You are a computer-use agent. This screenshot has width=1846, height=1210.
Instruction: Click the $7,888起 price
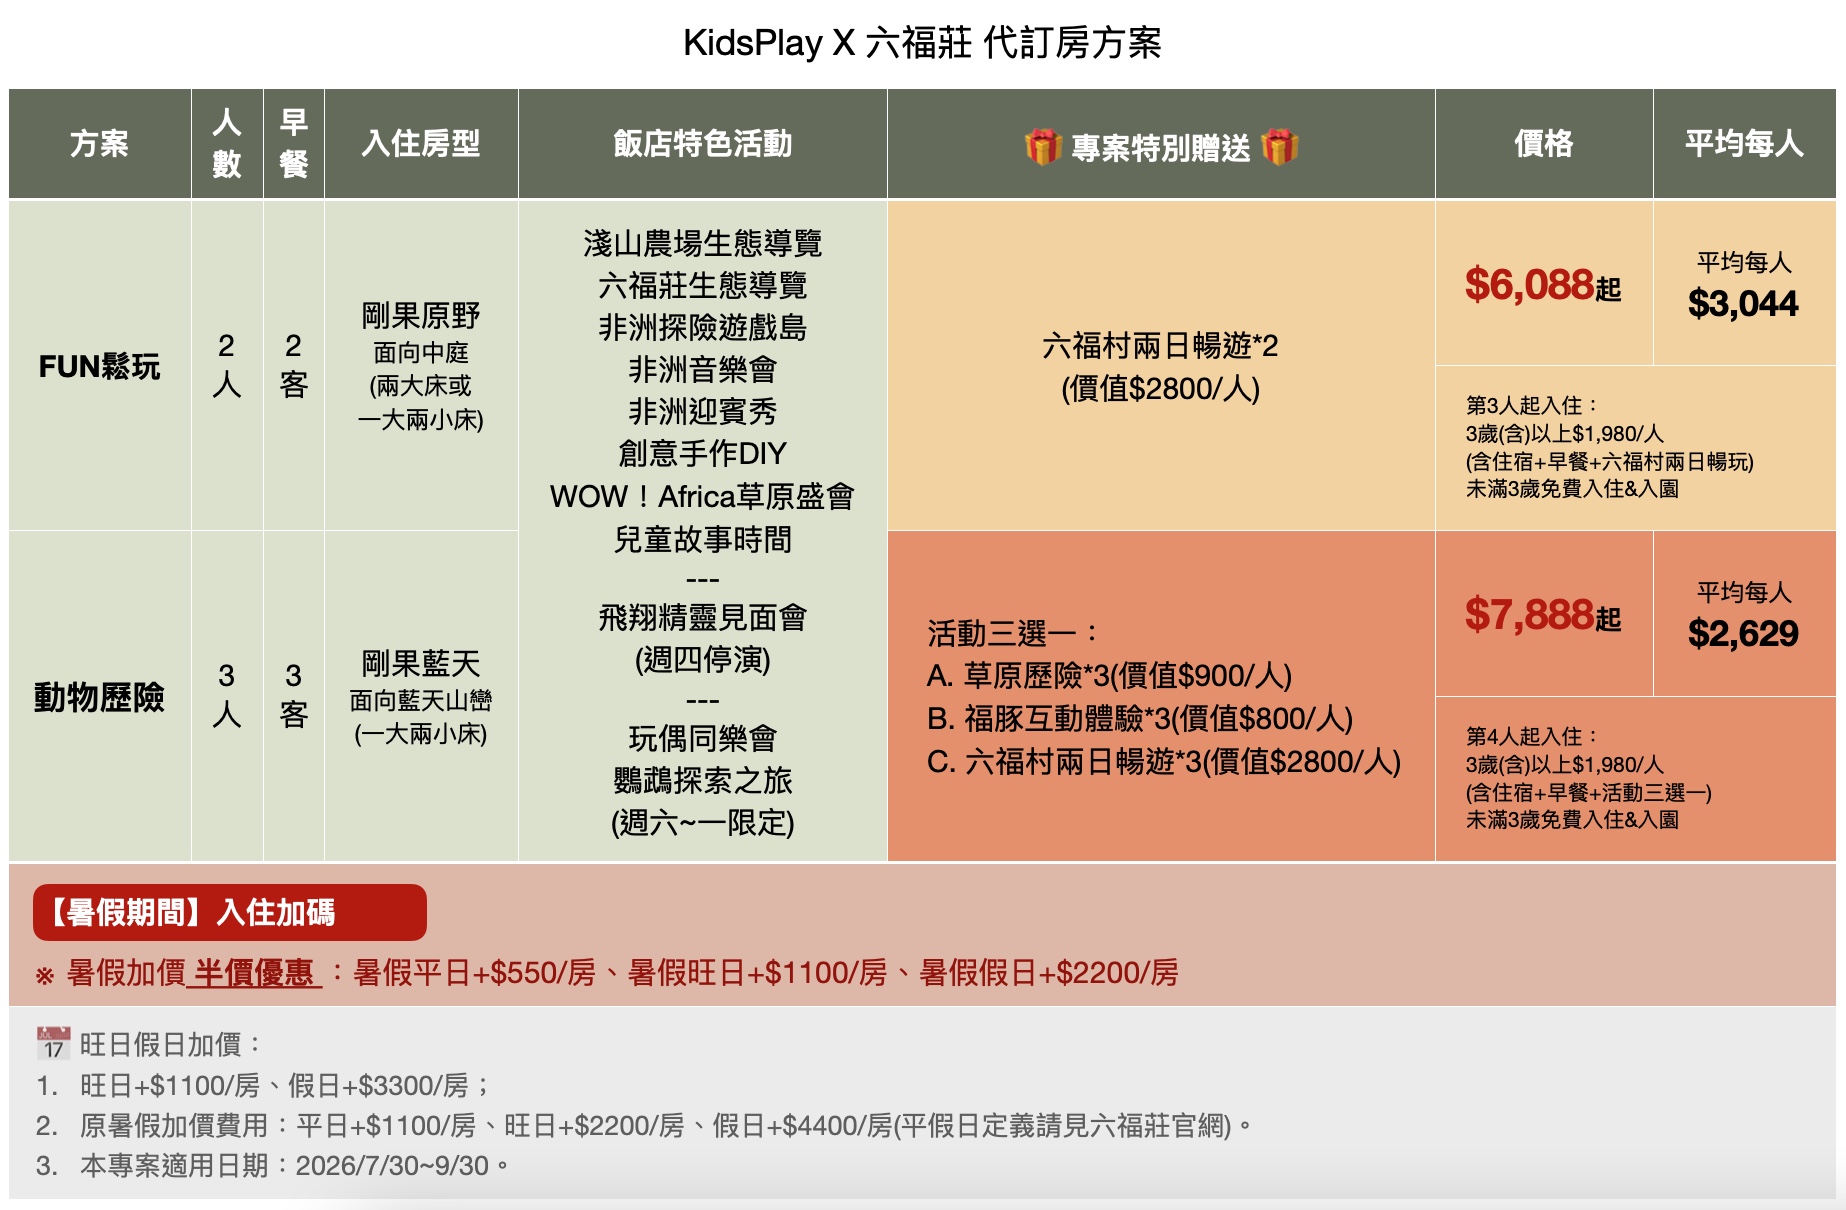tap(1543, 615)
